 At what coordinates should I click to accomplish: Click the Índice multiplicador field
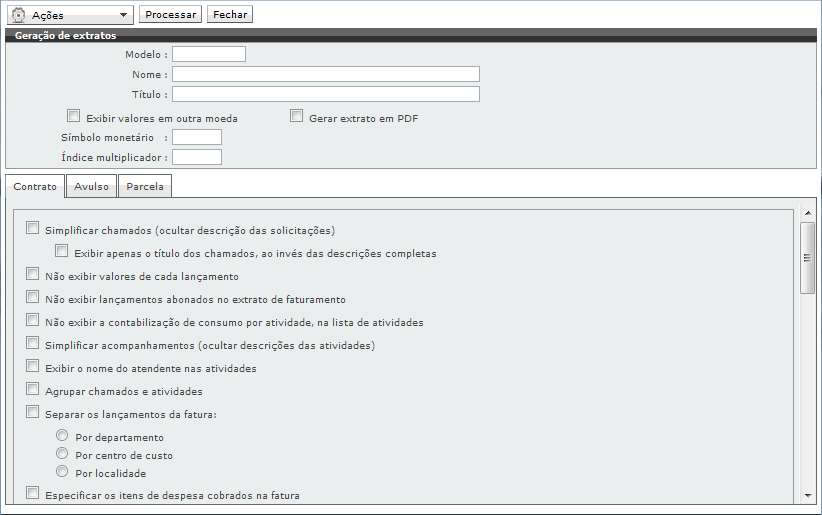(197, 157)
